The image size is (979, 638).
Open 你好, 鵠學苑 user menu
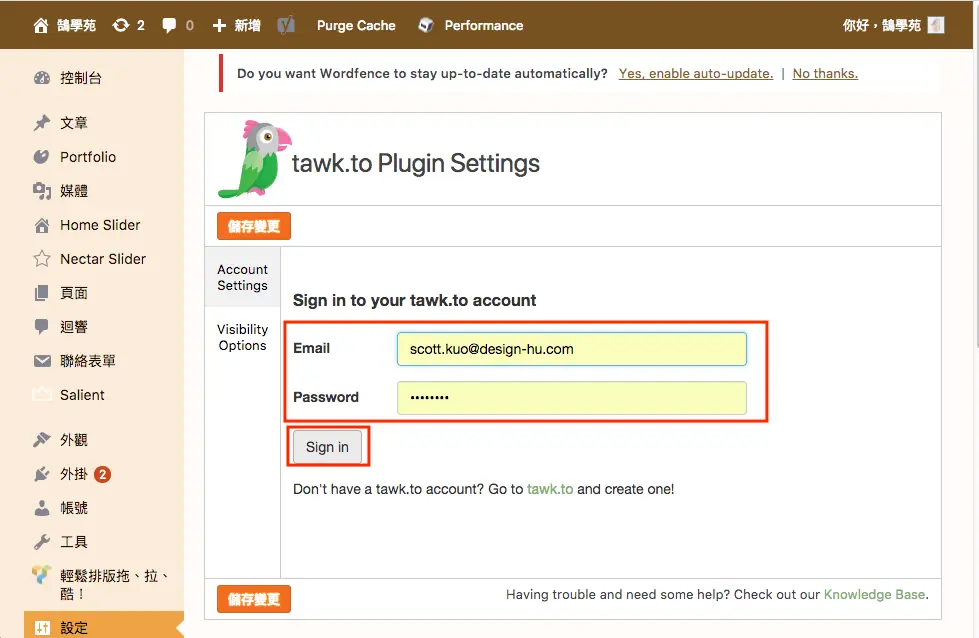click(882, 26)
